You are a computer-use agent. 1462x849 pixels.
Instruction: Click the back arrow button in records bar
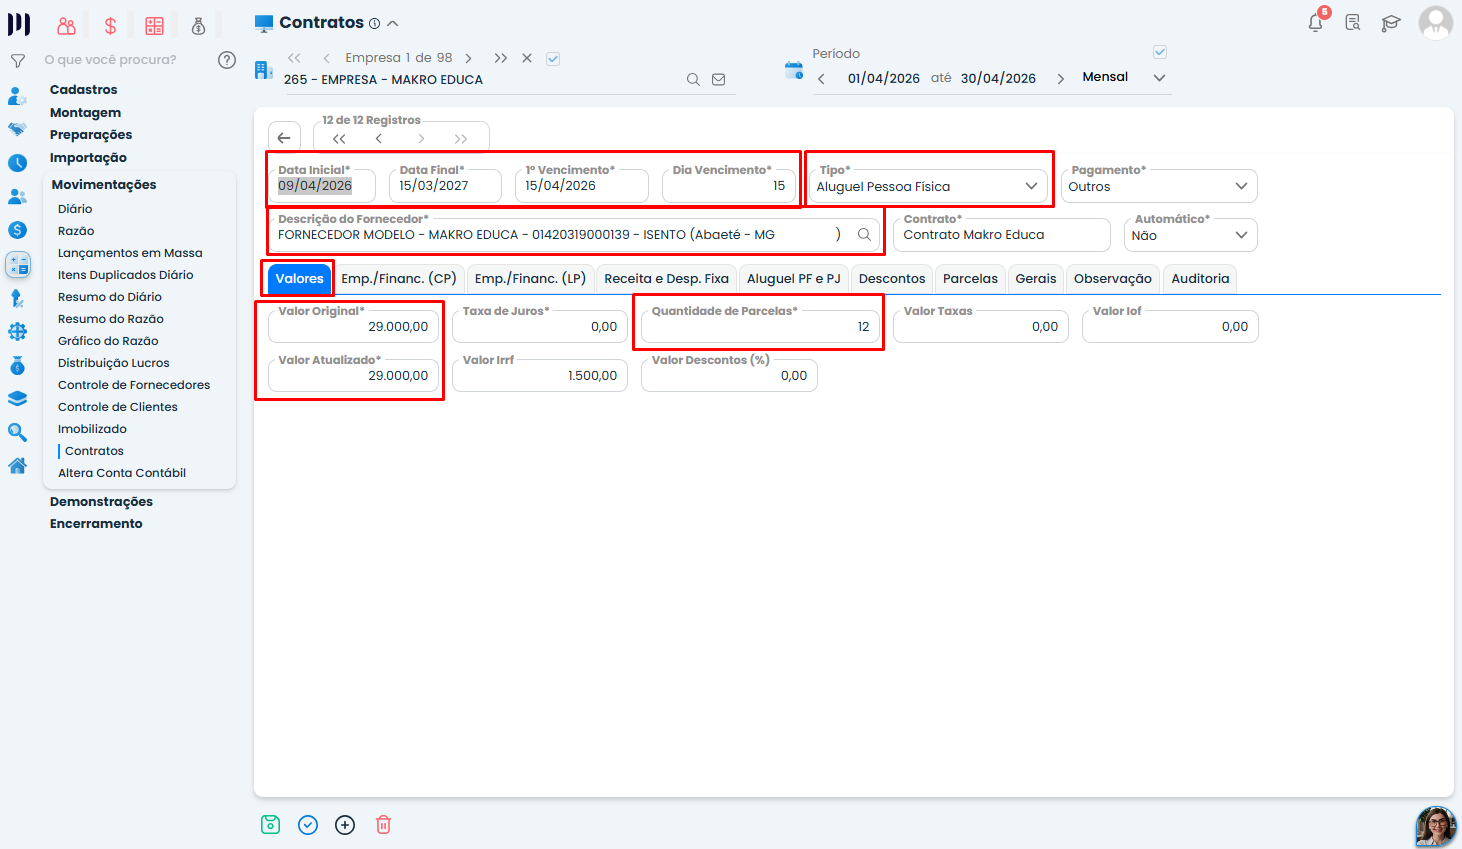pyautogui.click(x=284, y=138)
